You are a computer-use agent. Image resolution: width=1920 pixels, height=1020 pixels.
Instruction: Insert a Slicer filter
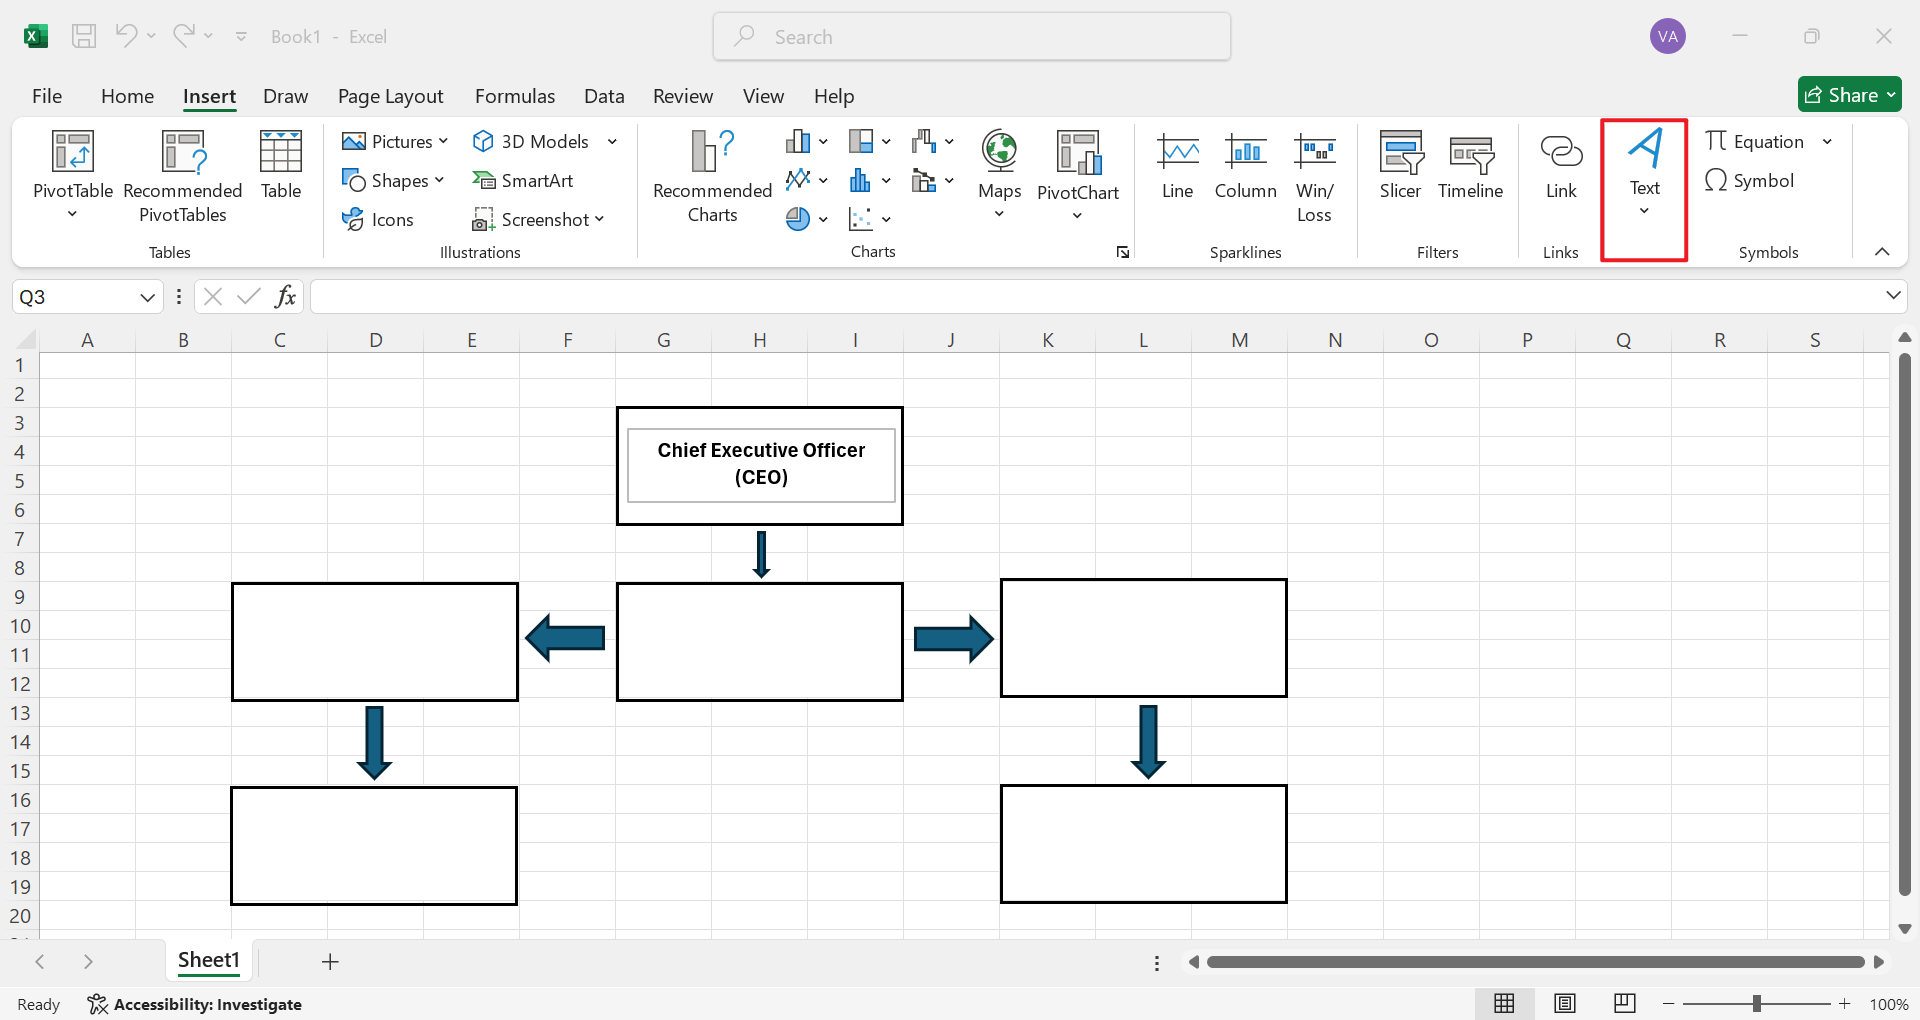(1399, 168)
